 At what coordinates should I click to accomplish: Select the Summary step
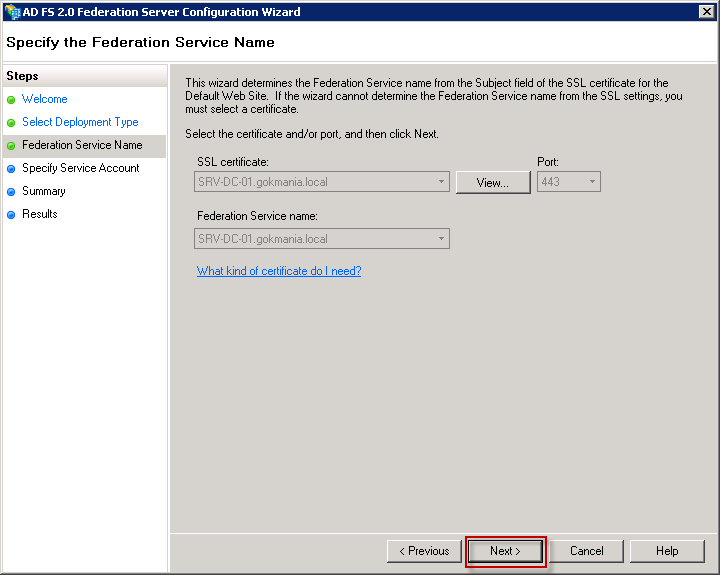[x=44, y=191]
